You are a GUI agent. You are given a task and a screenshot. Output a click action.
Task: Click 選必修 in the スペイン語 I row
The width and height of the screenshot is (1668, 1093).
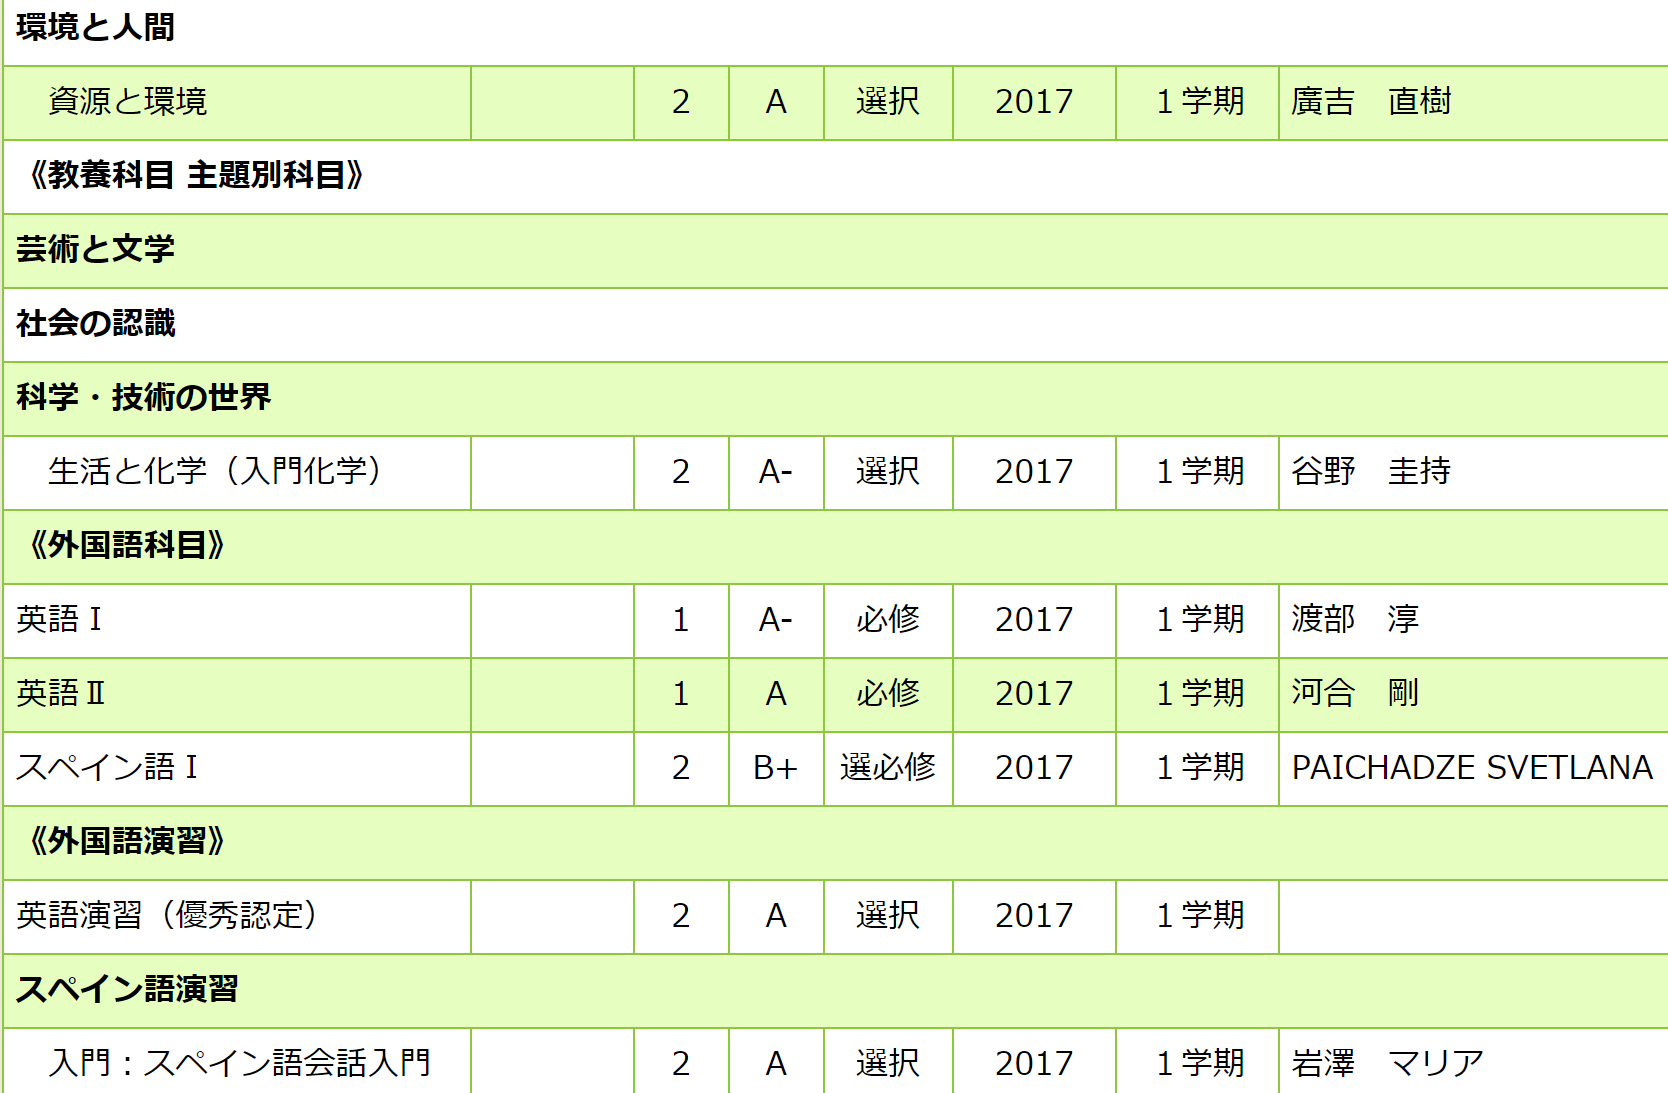[888, 767]
